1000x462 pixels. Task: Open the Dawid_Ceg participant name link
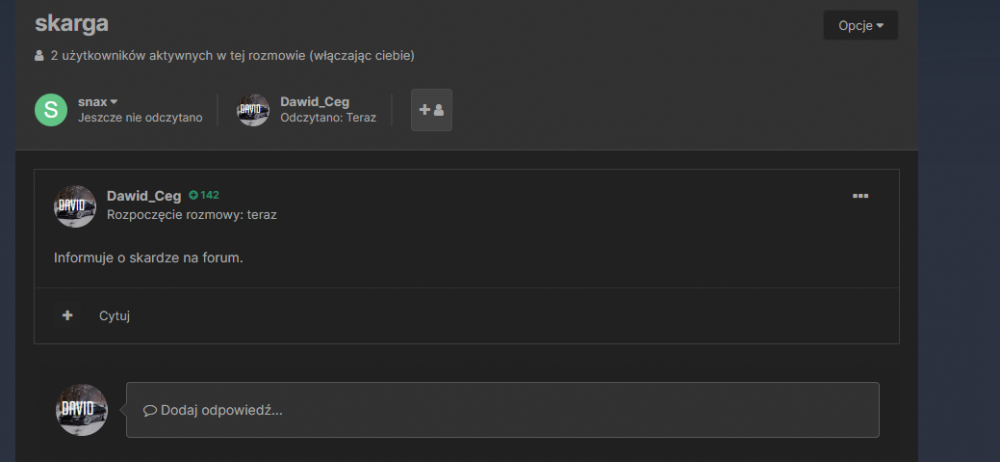tap(315, 101)
